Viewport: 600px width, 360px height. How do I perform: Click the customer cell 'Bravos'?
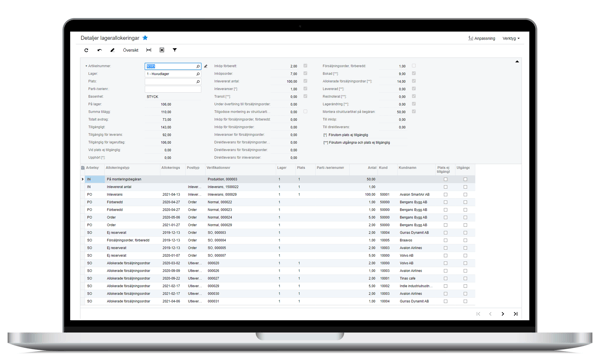(x=406, y=240)
